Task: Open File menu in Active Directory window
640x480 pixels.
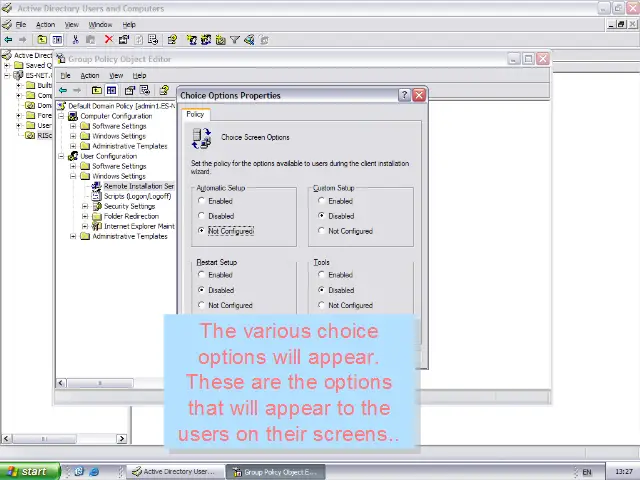Action: (20, 24)
